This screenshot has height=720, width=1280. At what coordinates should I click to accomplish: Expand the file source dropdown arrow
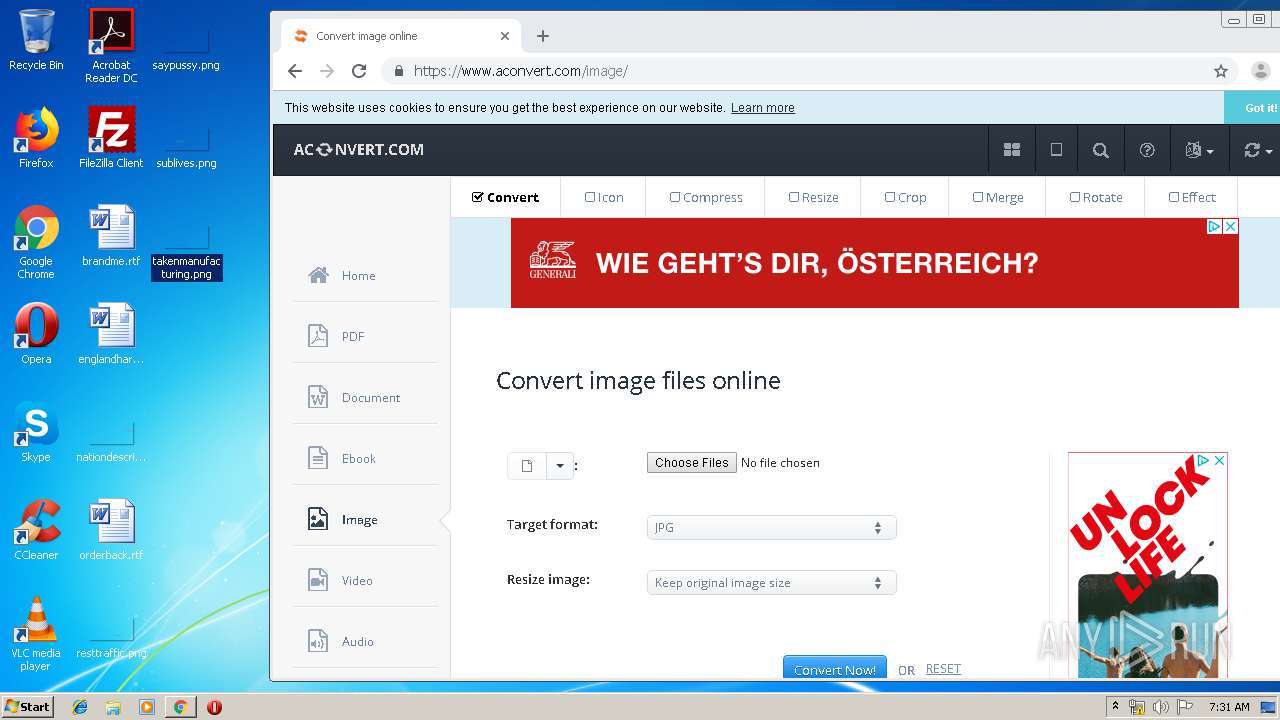[x=560, y=466]
